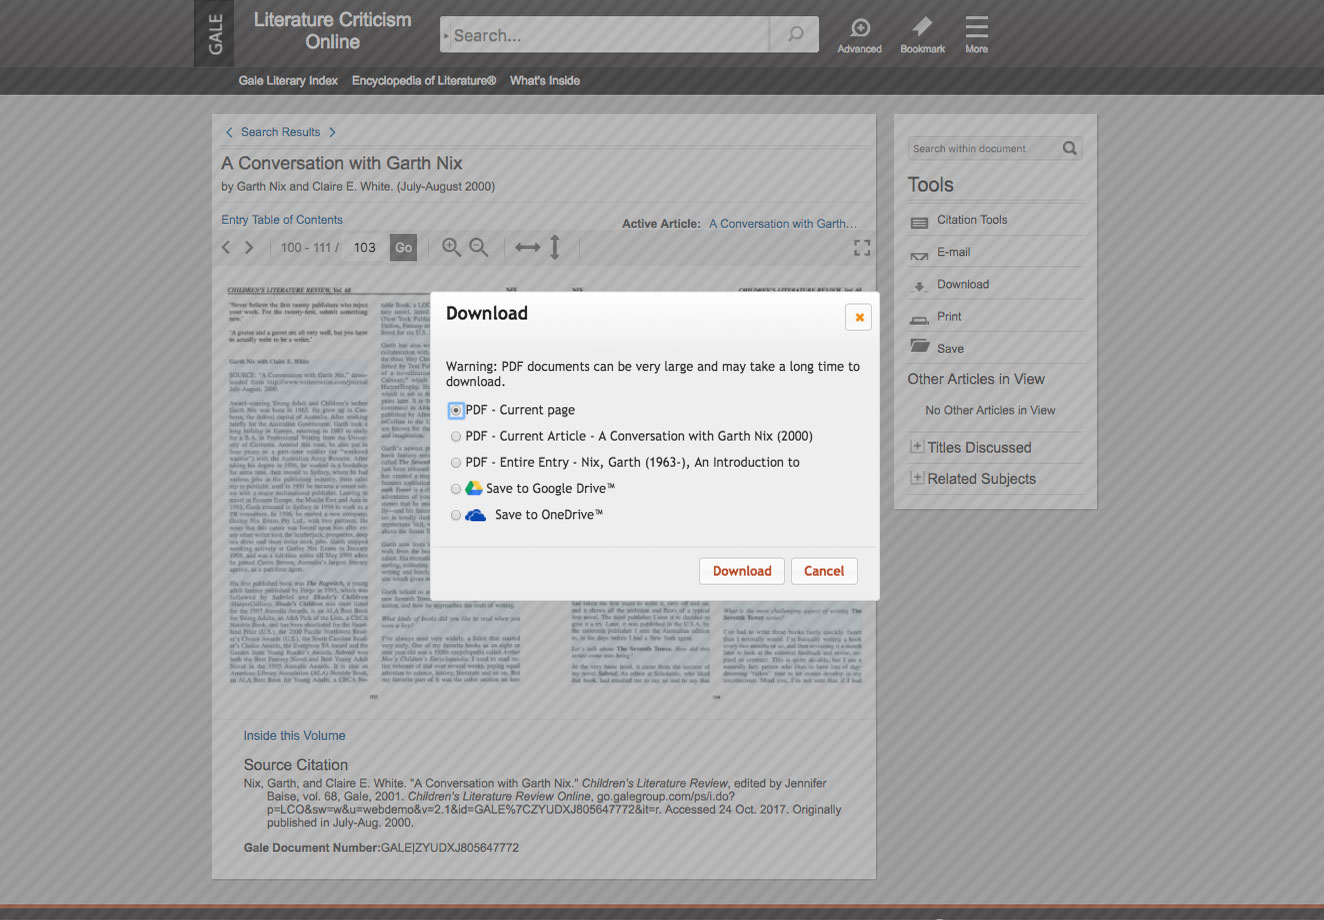Click the Go page button
The width and height of the screenshot is (1324, 920).
pos(403,247)
